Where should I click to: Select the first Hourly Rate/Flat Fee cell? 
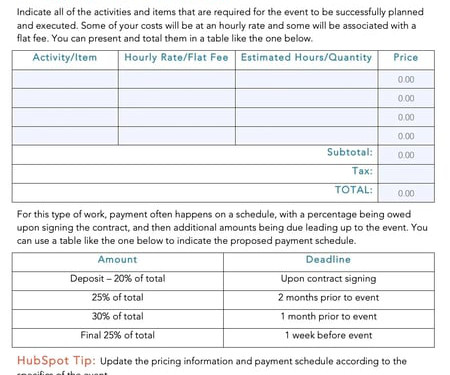click(177, 79)
